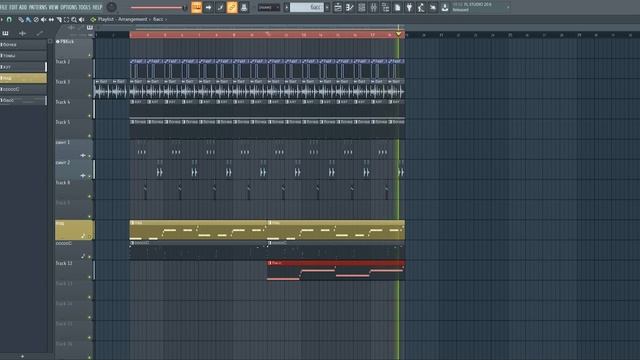
Task: Open the OPTIONS menu
Action: coord(69,7)
